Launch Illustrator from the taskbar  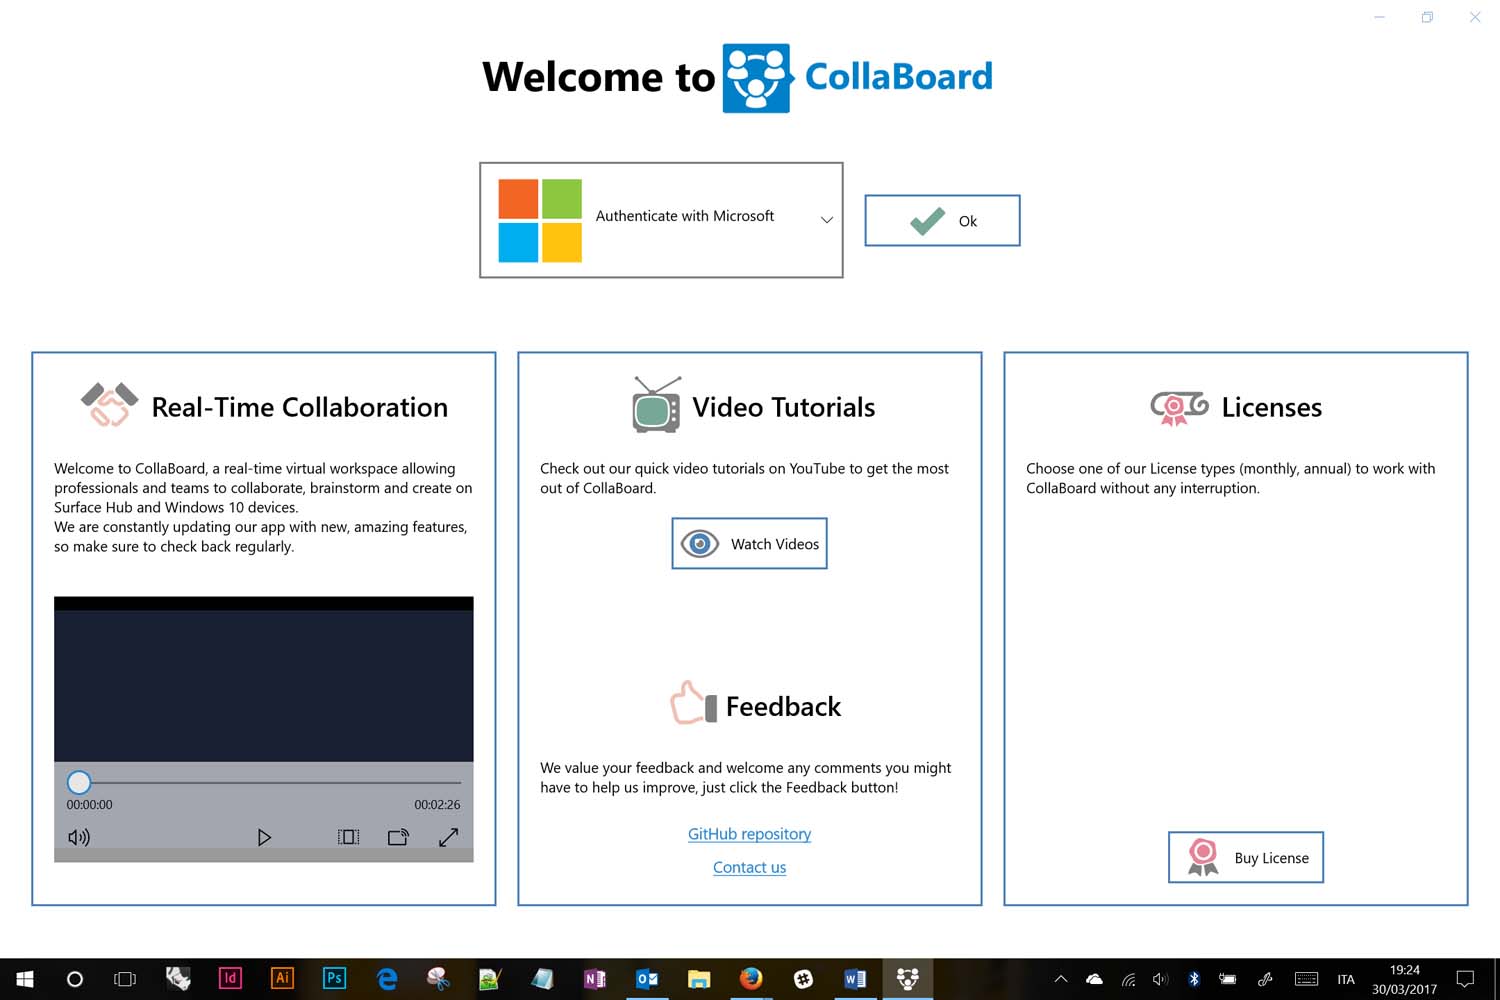tap(282, 978)
